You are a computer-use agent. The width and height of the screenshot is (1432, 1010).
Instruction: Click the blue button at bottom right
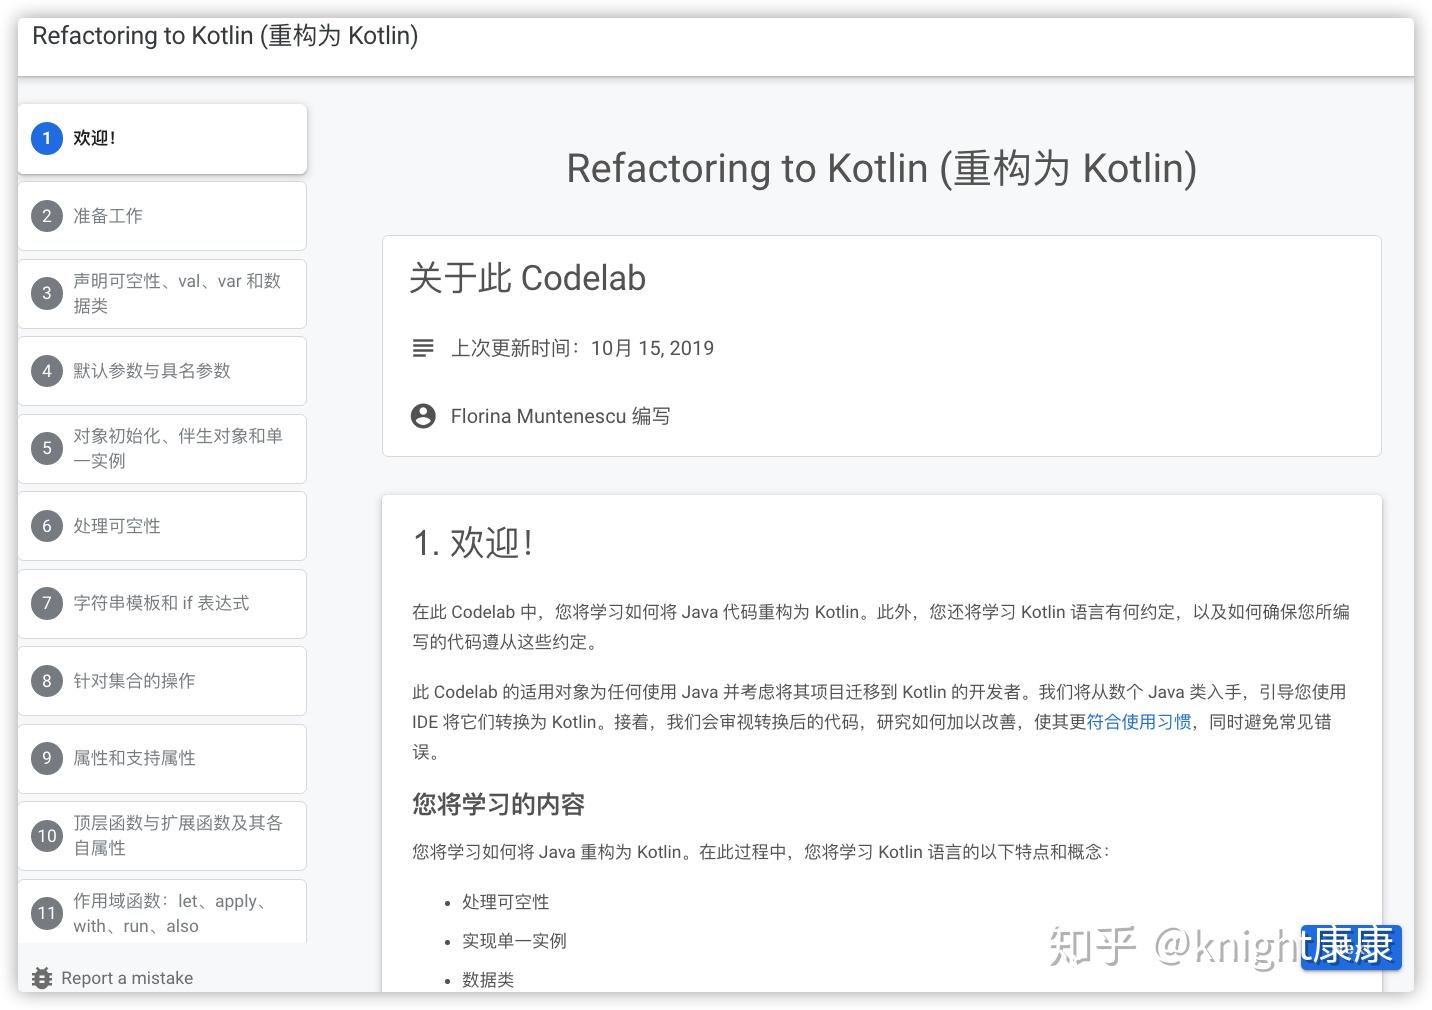click(x=1351, y=946)
